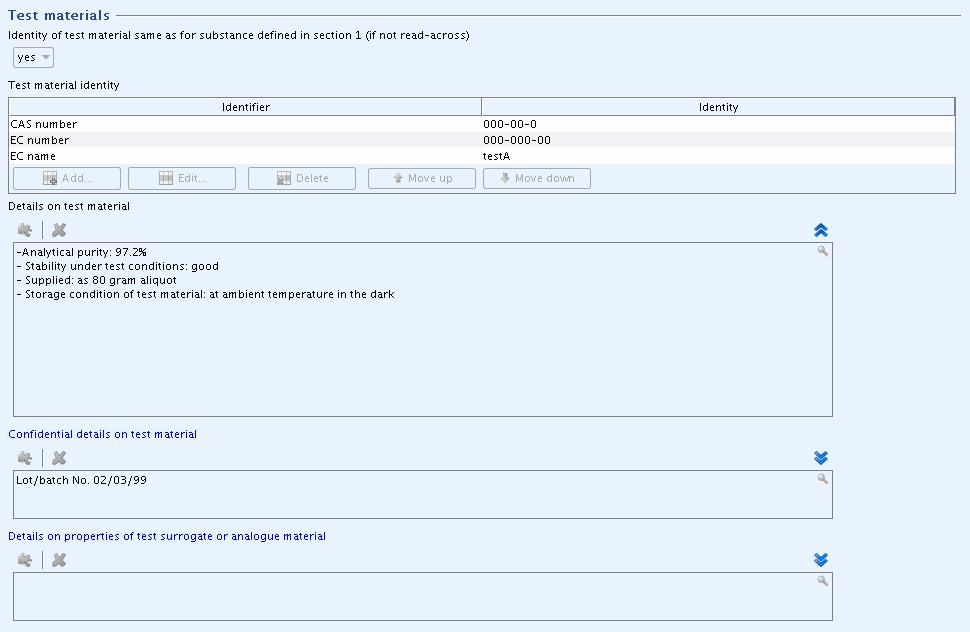
Task: Click the Delete button in identity table
Action: tap(302, 178)
